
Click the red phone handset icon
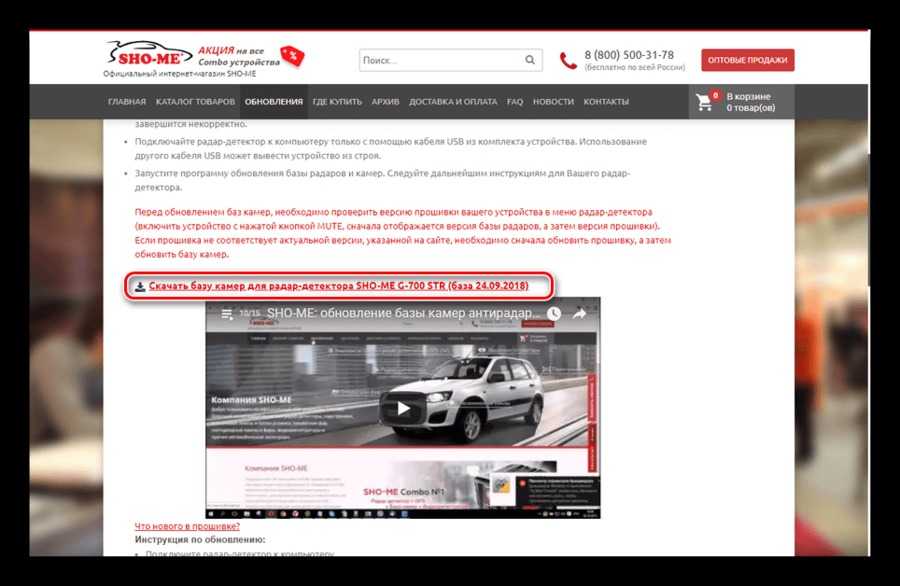pos(568,61)
